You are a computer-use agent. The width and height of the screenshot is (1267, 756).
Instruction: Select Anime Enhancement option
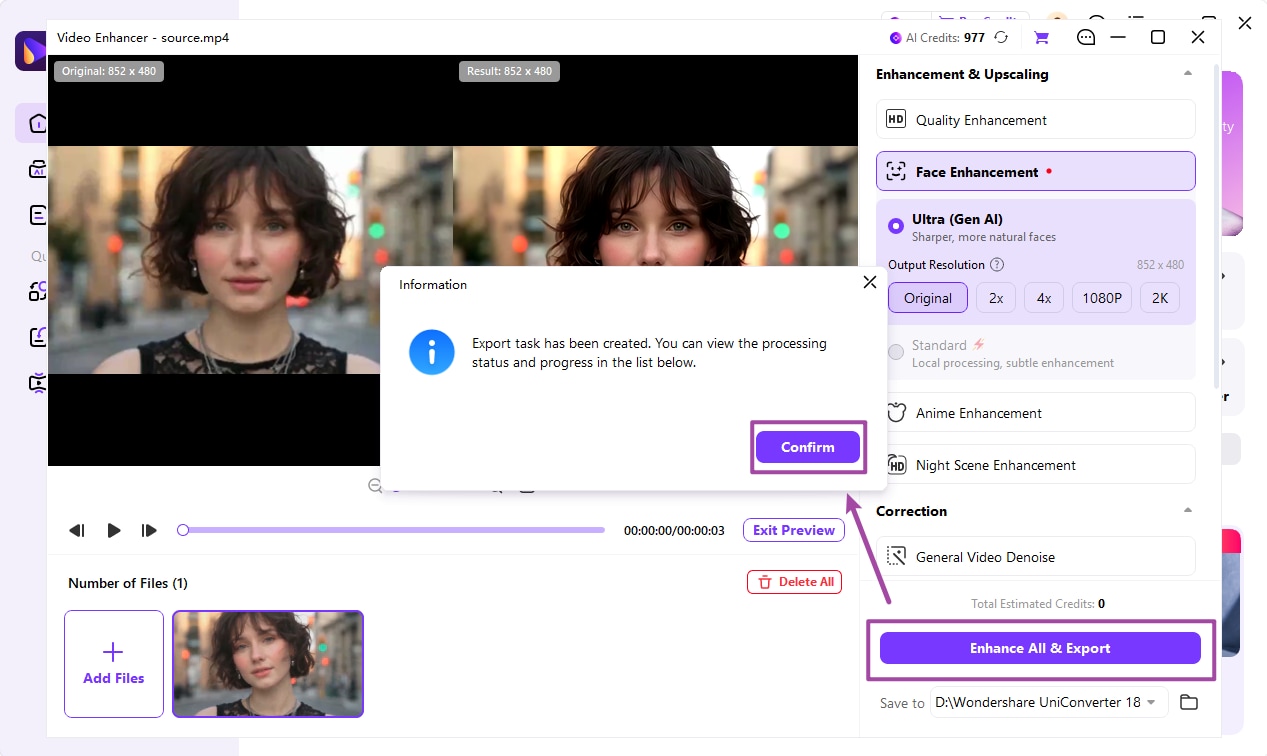(1035, 413)
